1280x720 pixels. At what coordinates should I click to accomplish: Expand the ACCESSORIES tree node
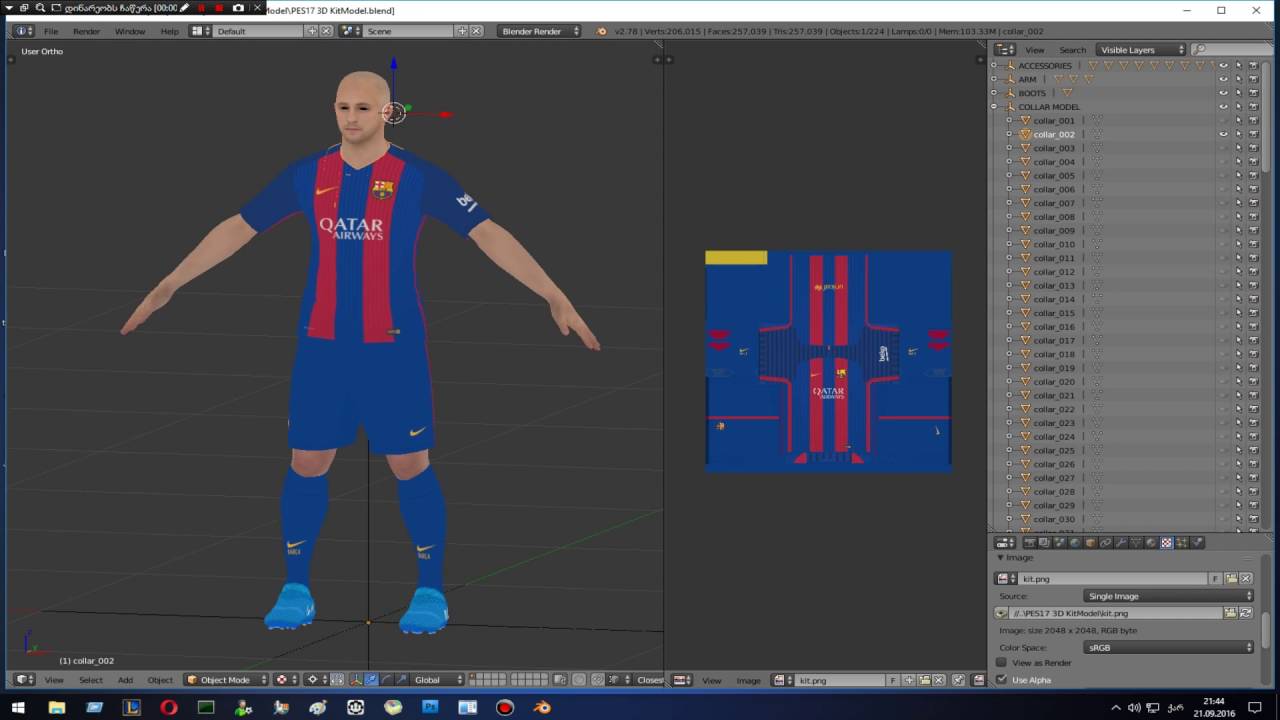click(x=994, y=66)
